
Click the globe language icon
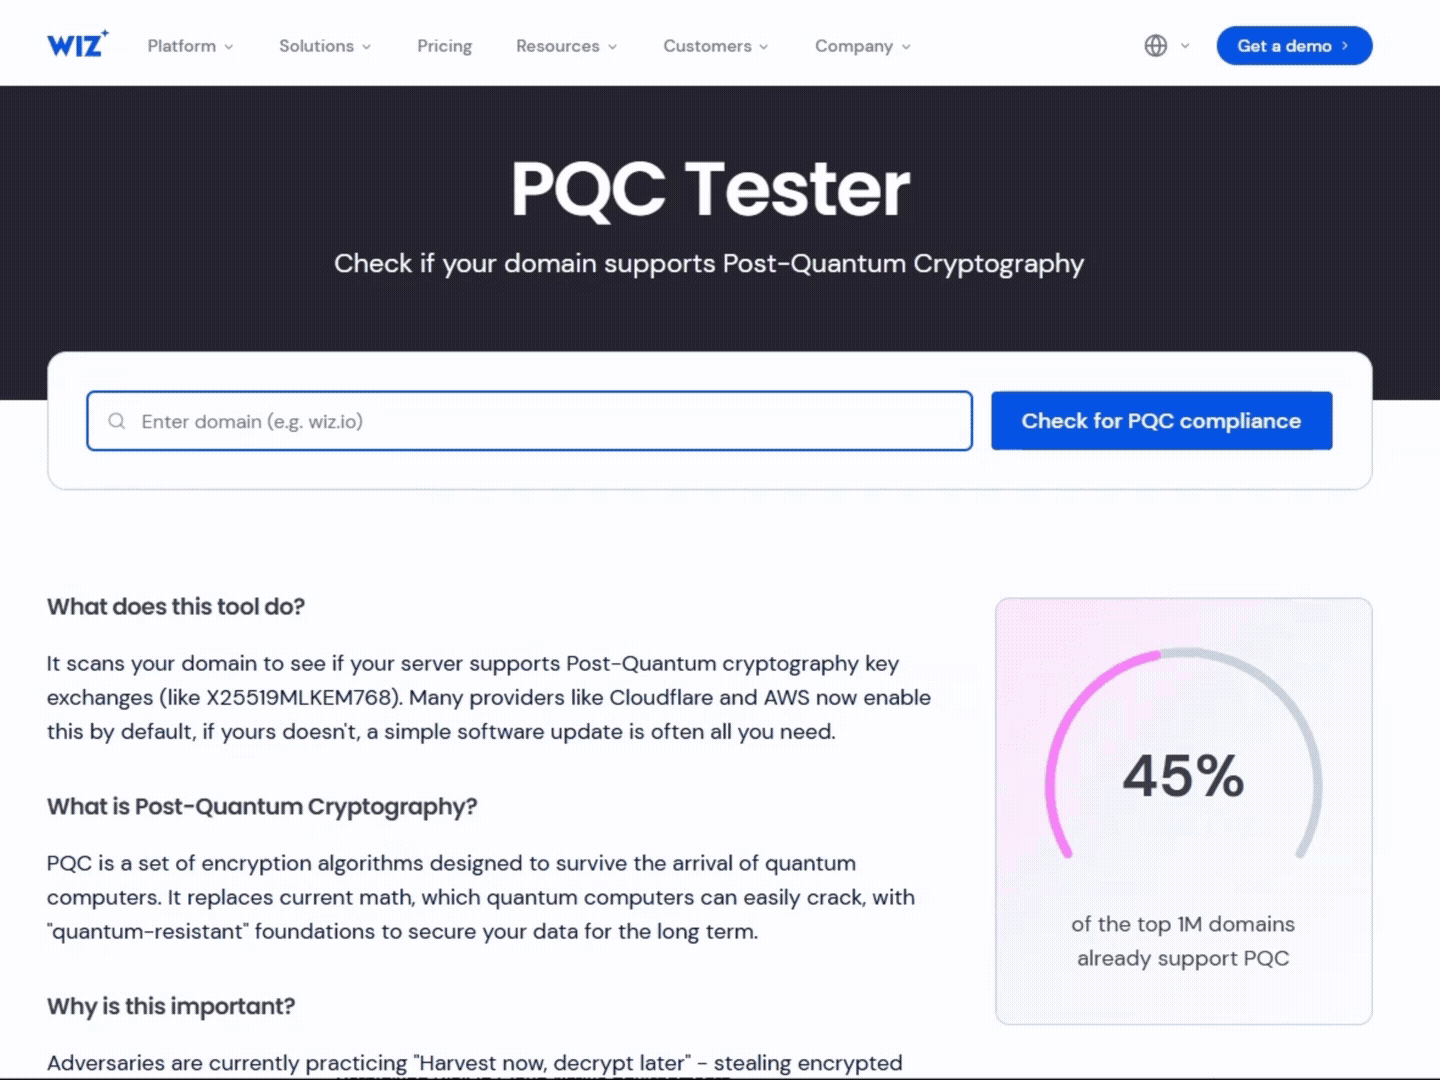(x=1155, y=46)
